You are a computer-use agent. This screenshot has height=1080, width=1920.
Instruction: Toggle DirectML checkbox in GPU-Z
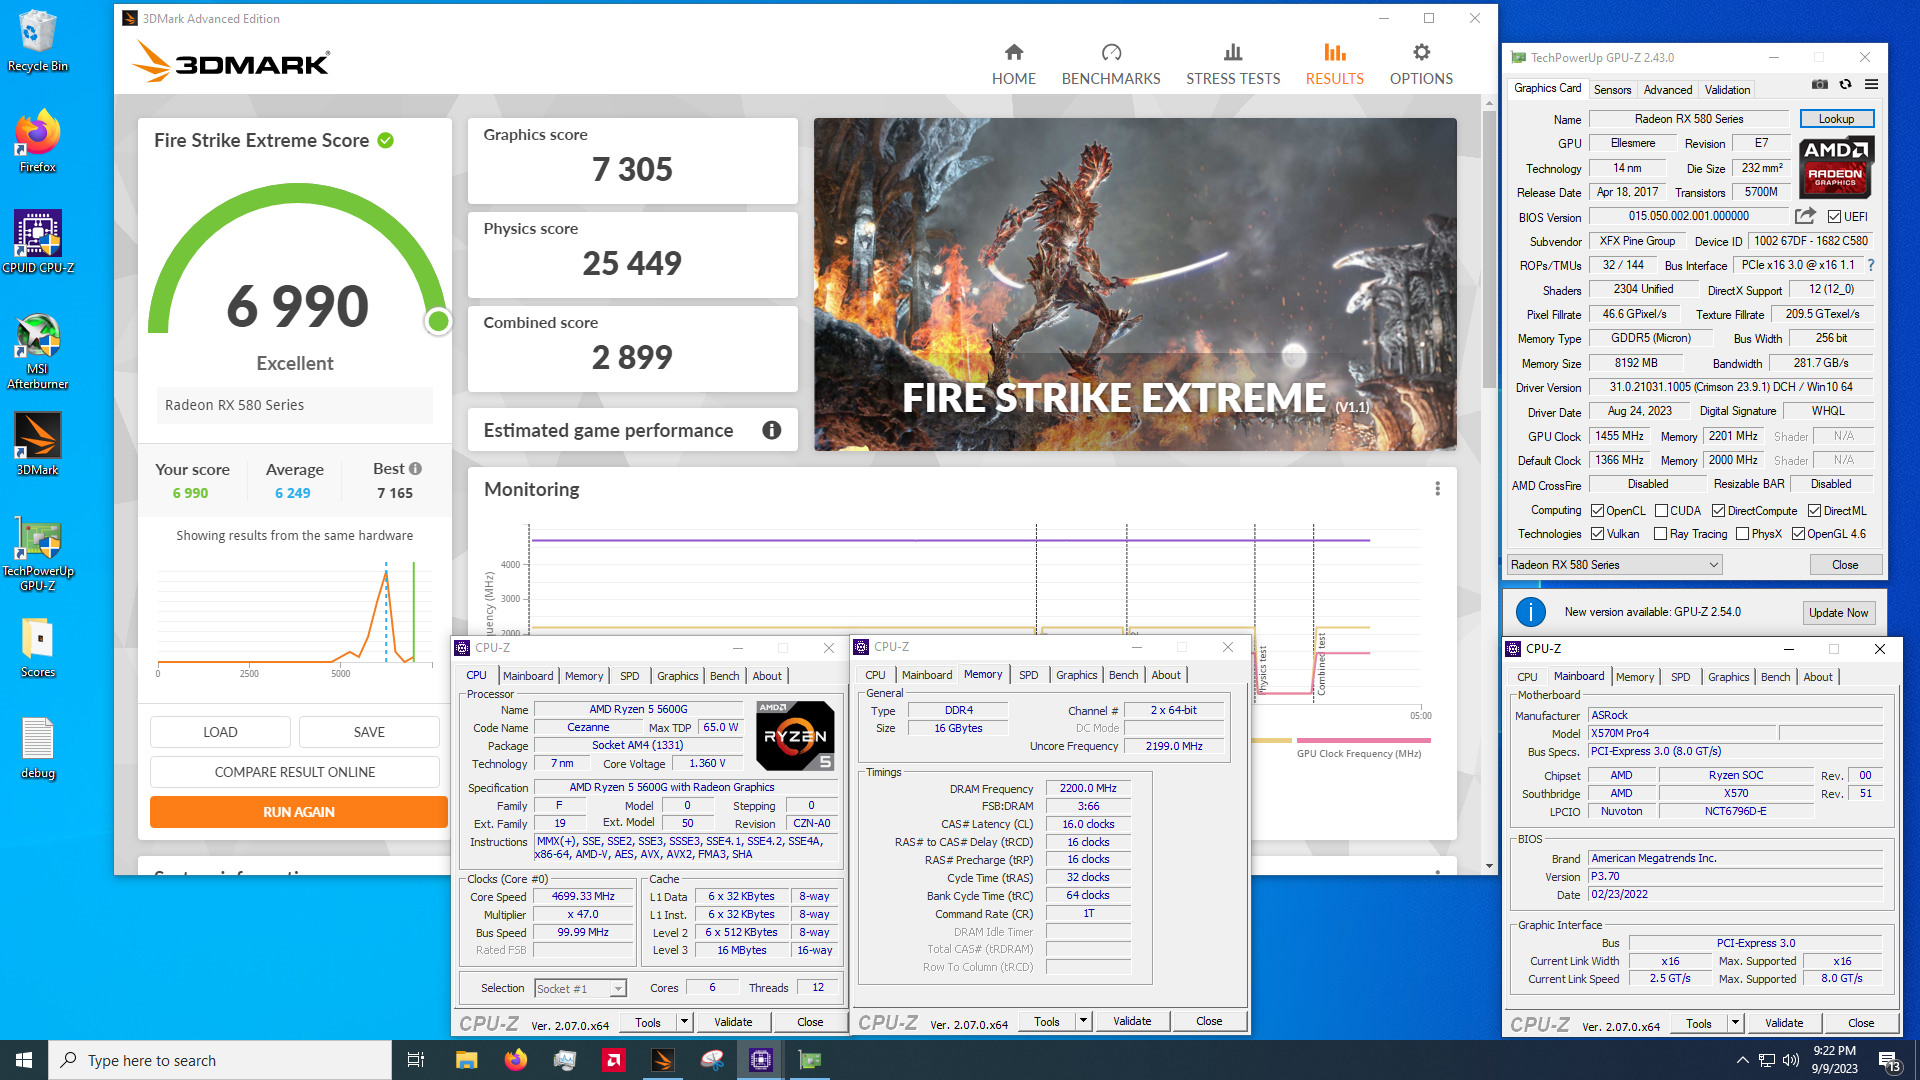pos(1814,511)
